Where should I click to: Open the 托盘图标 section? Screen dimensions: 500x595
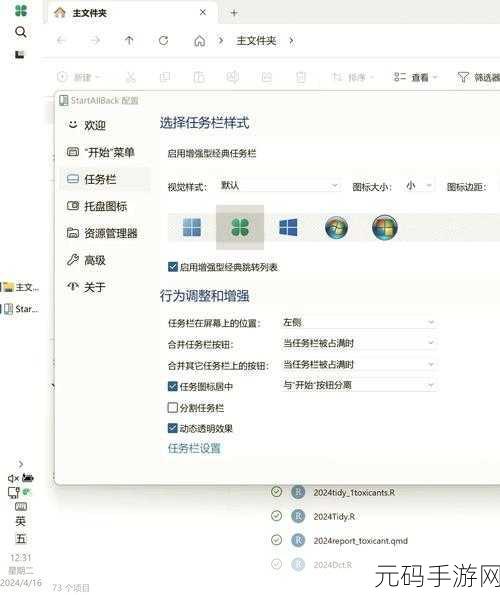point(104,206)
